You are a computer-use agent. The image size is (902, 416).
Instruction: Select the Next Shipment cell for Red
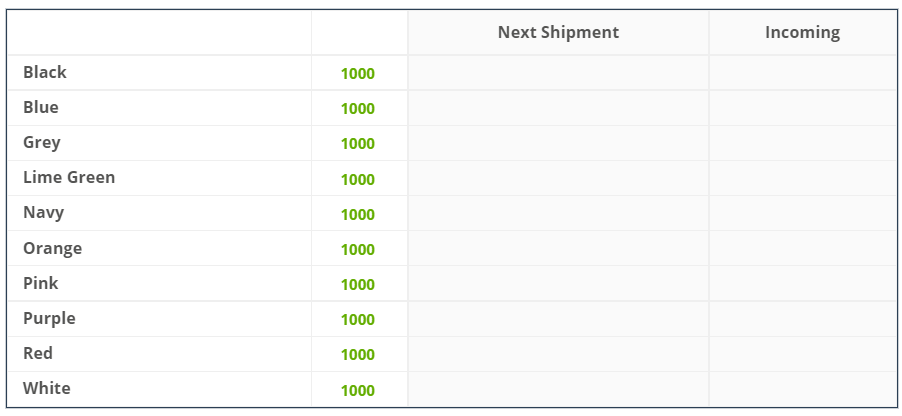coord(558,354)
